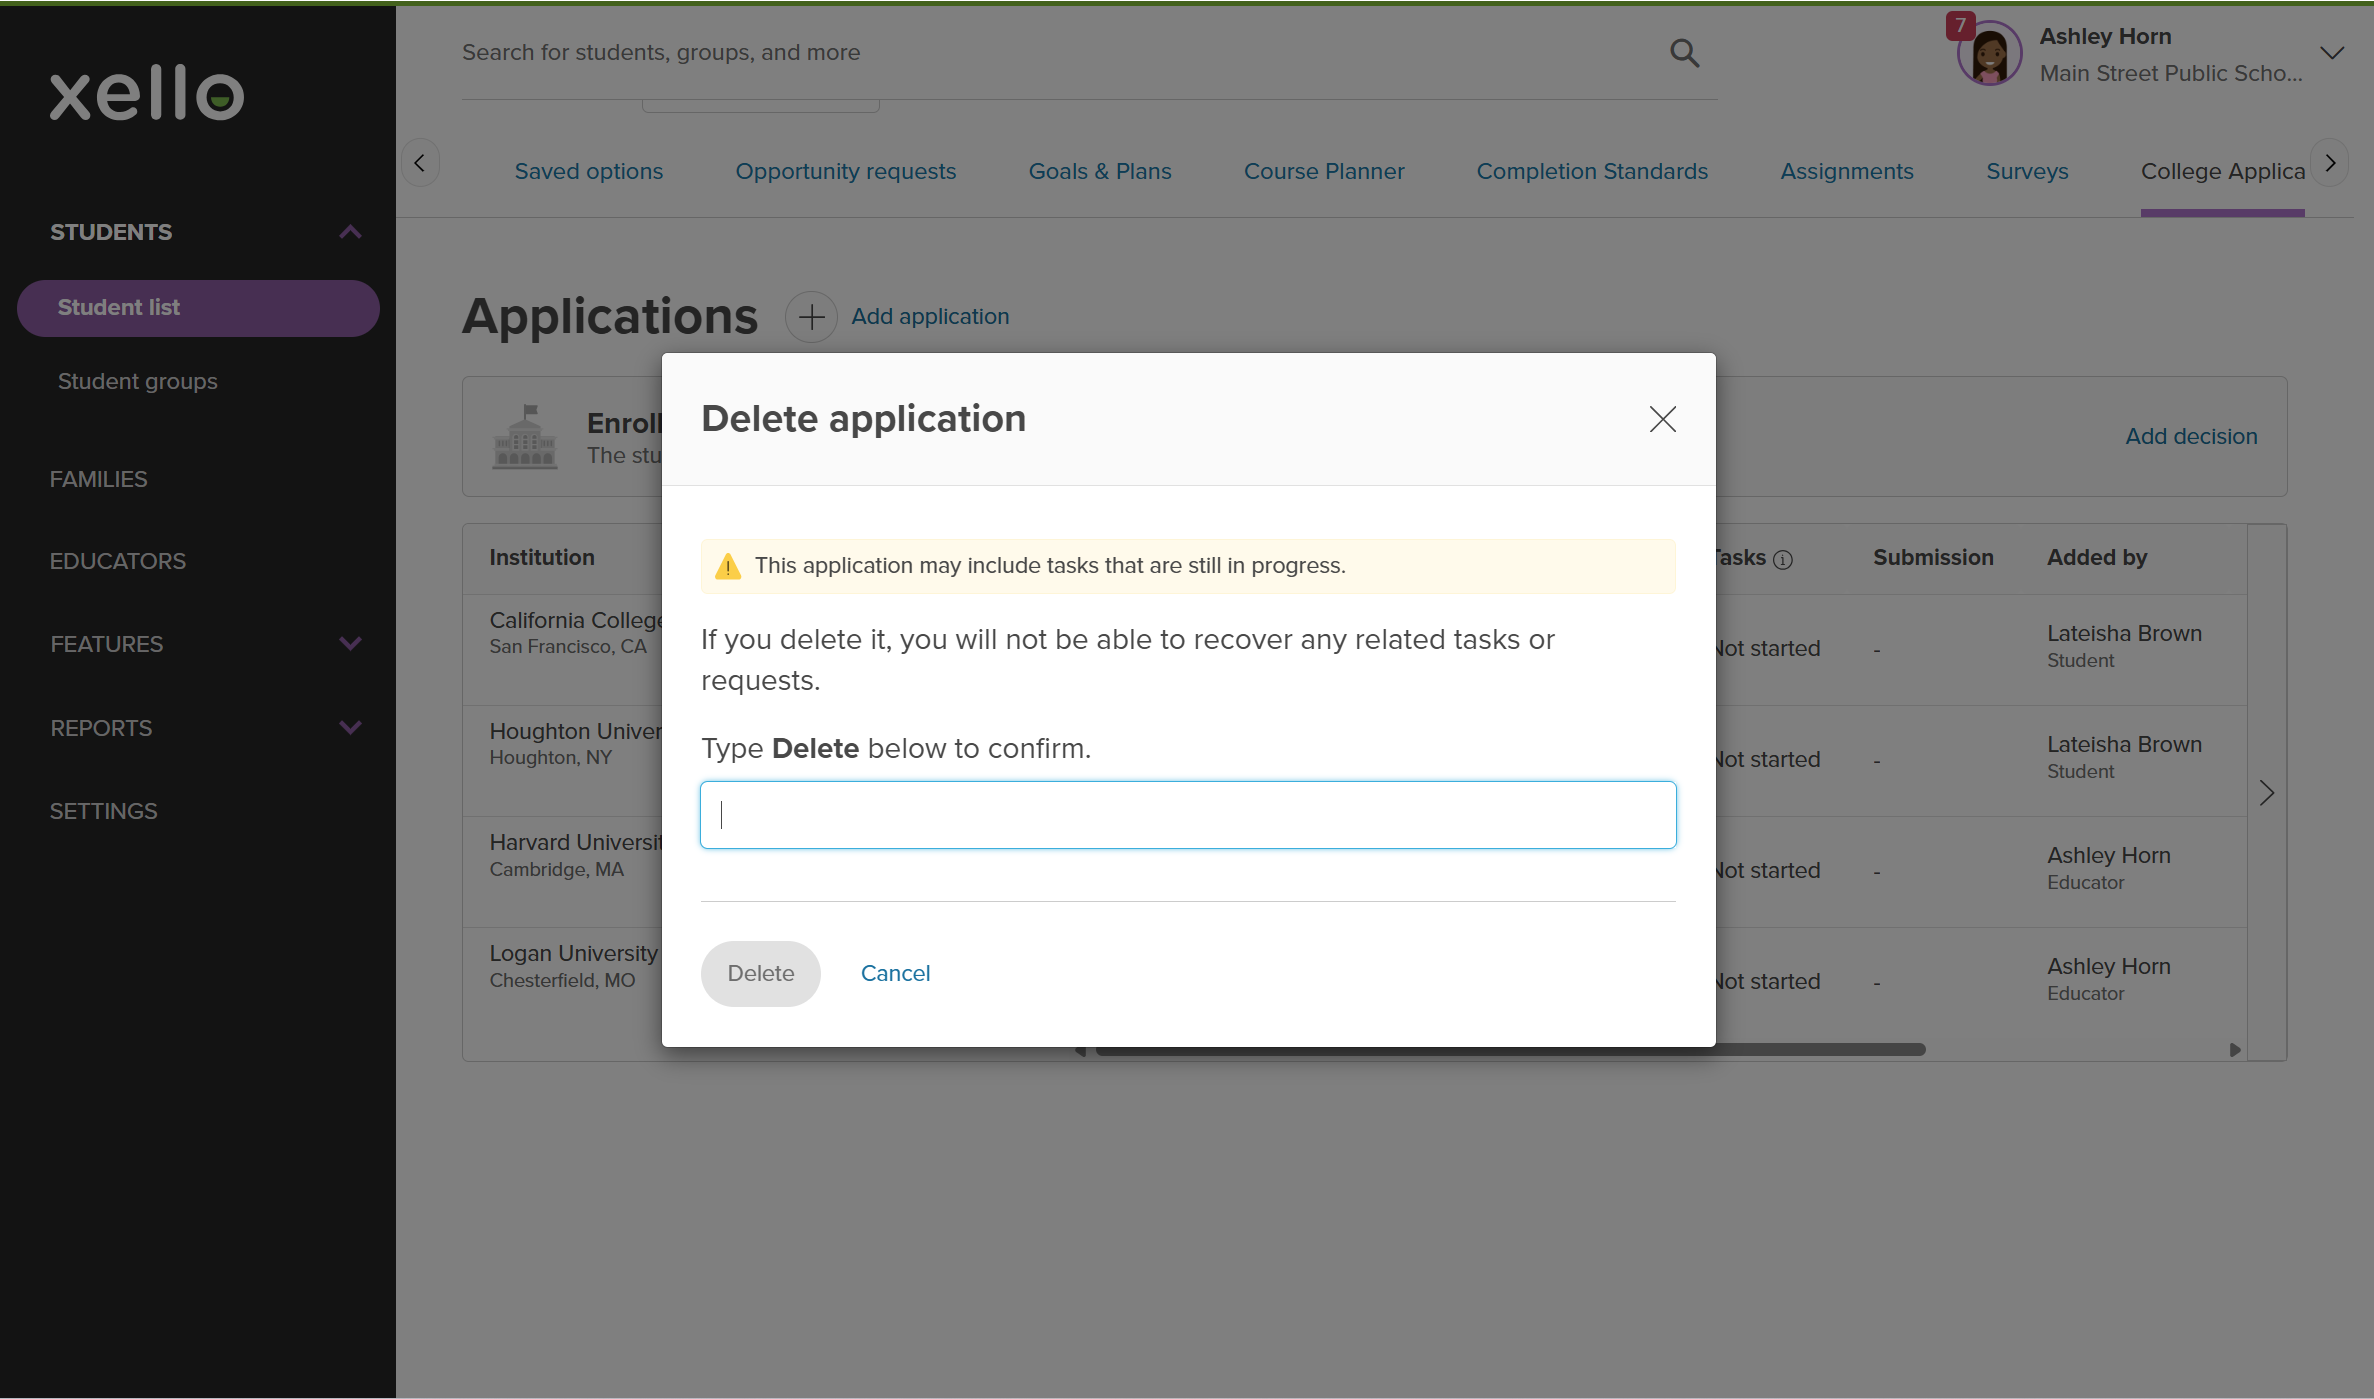Image resolution: width=2374 pixels, height=1399 pixels.
Task: Focus the Delete confirmation text field
Action: 1188,815
